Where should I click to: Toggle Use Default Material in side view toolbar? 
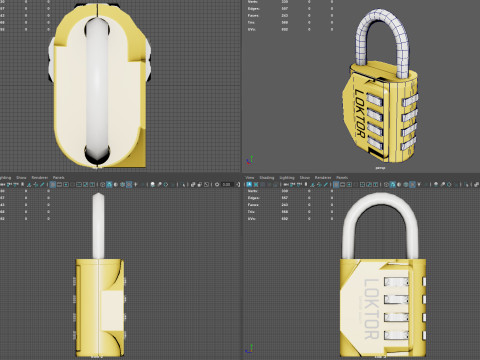pos(115,184)
